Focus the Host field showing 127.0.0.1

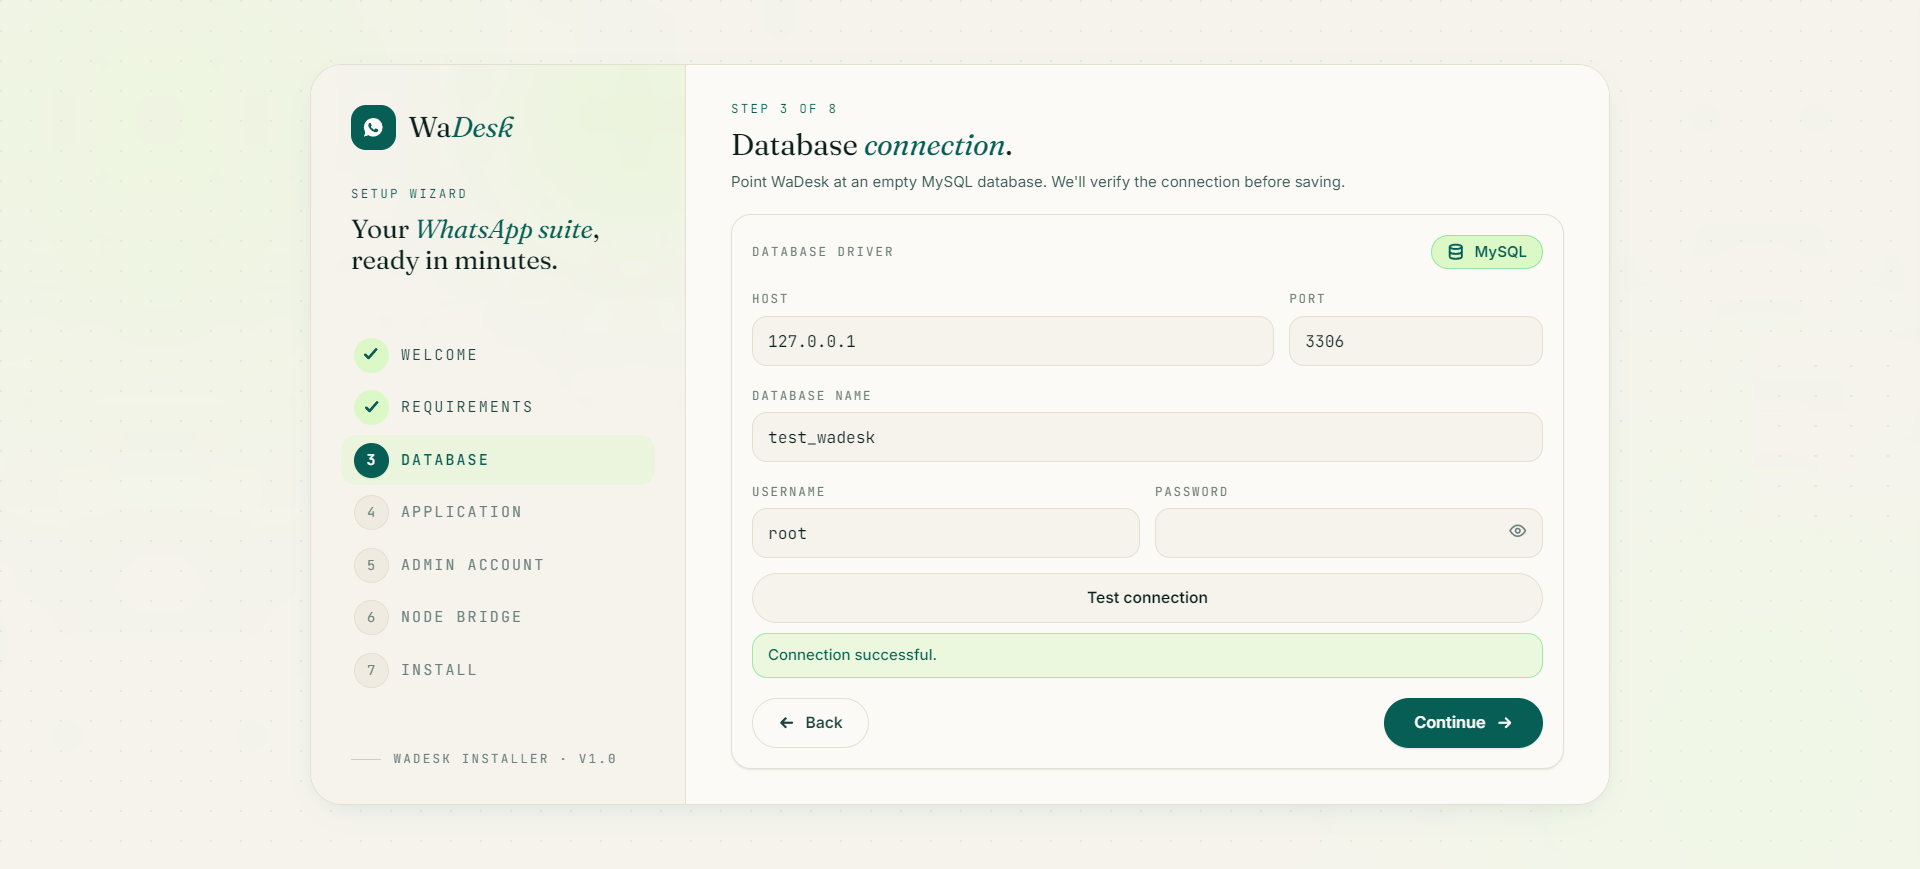pos(1013,341)
